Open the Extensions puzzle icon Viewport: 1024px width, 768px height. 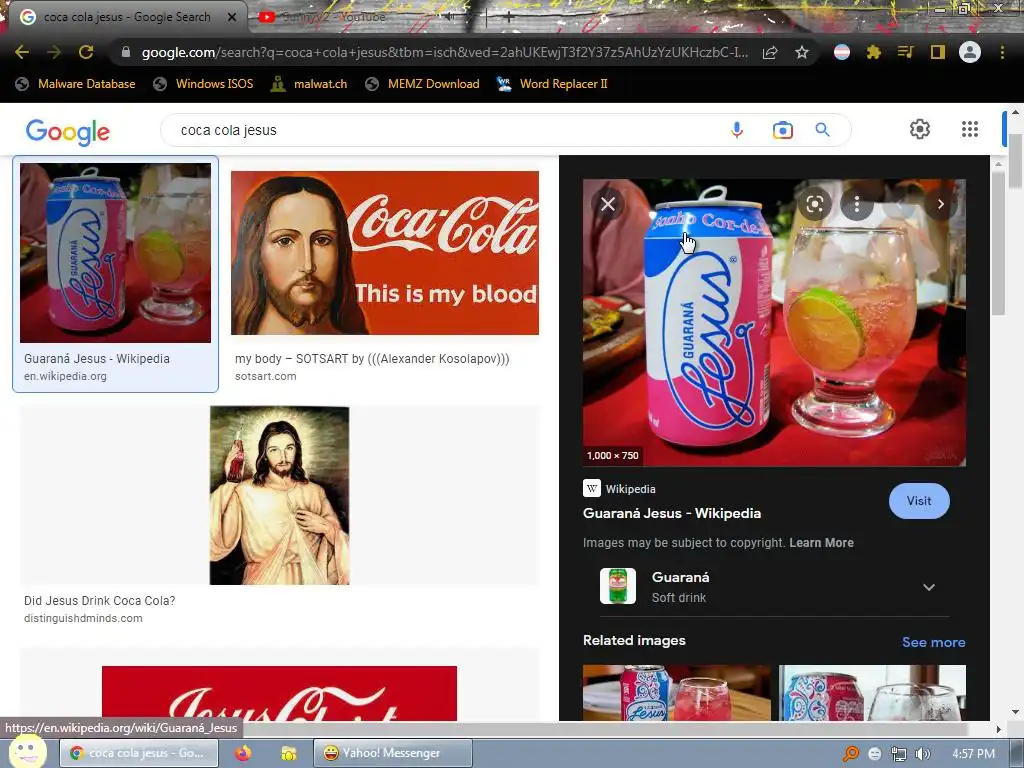pos(874,52)
